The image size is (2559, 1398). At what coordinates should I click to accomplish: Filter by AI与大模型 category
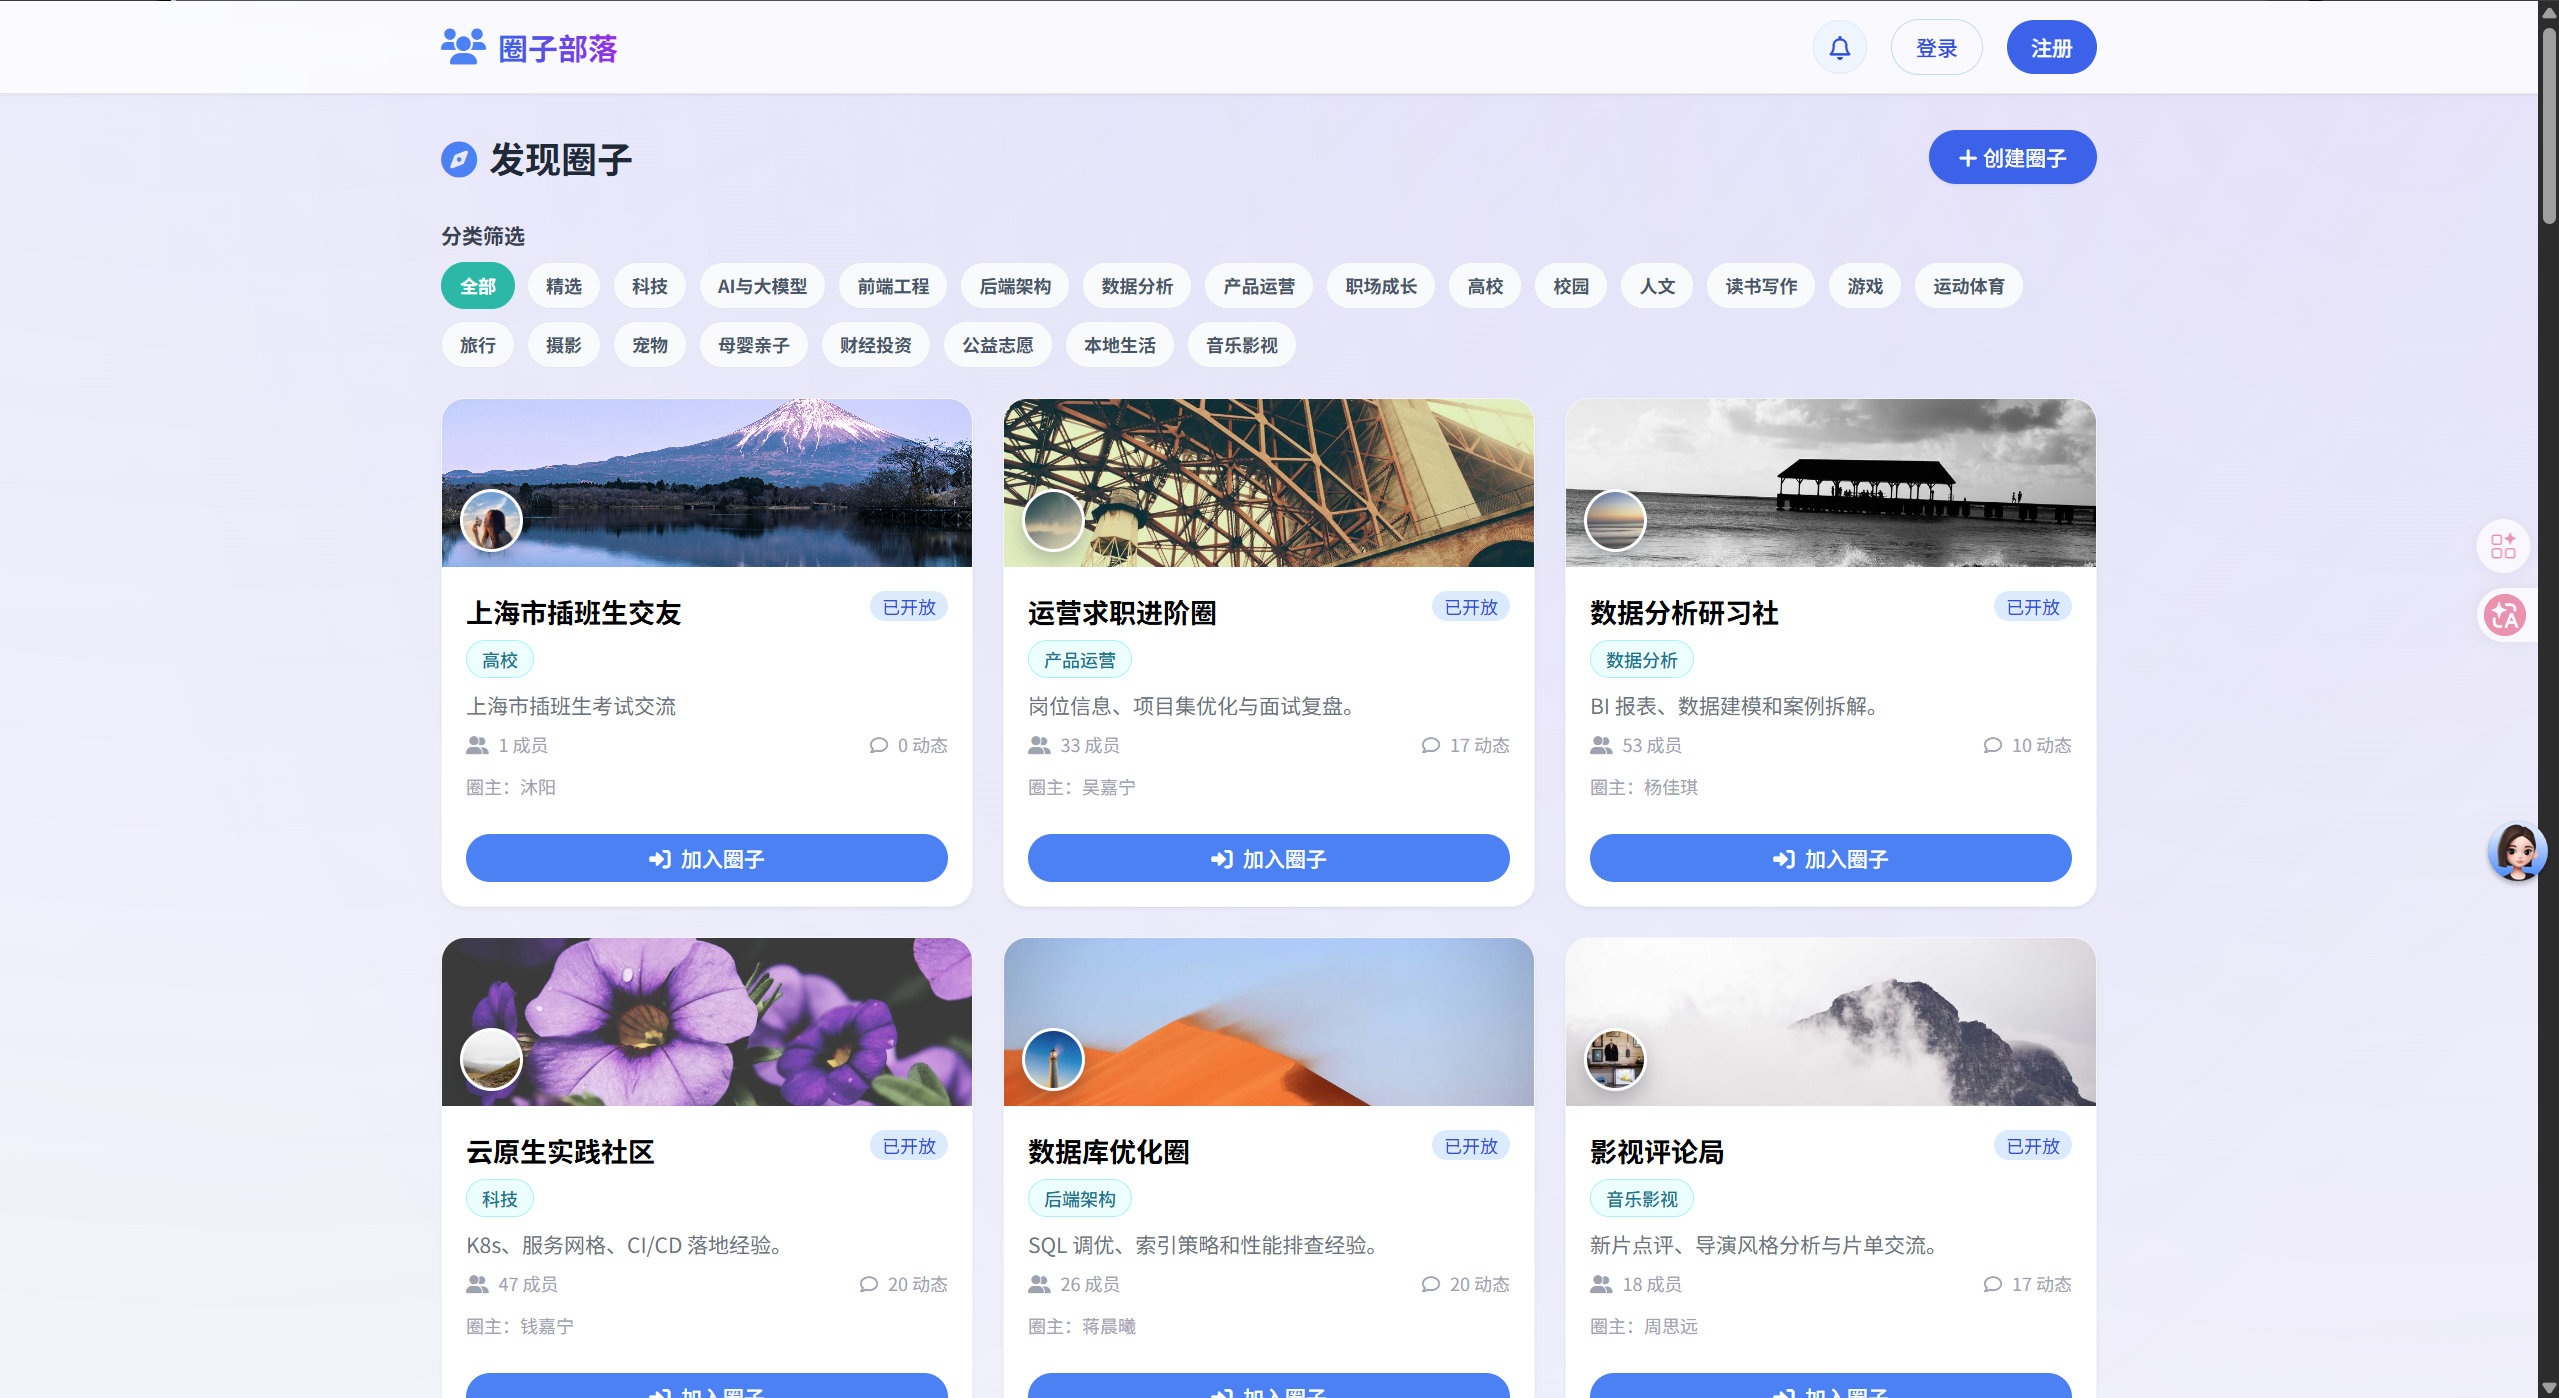point(761,286)
